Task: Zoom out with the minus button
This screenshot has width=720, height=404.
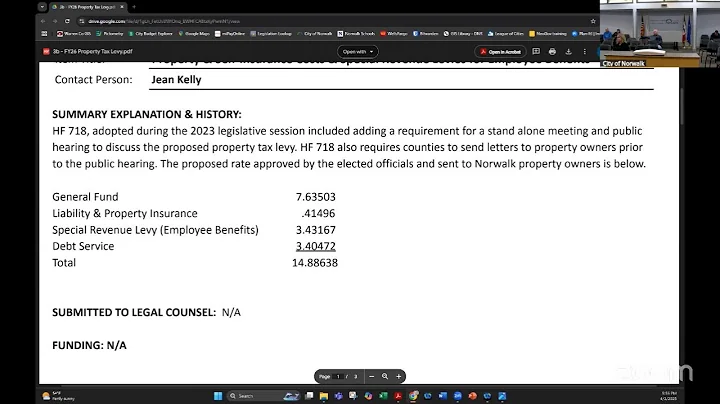Action: tap(371, 376)
